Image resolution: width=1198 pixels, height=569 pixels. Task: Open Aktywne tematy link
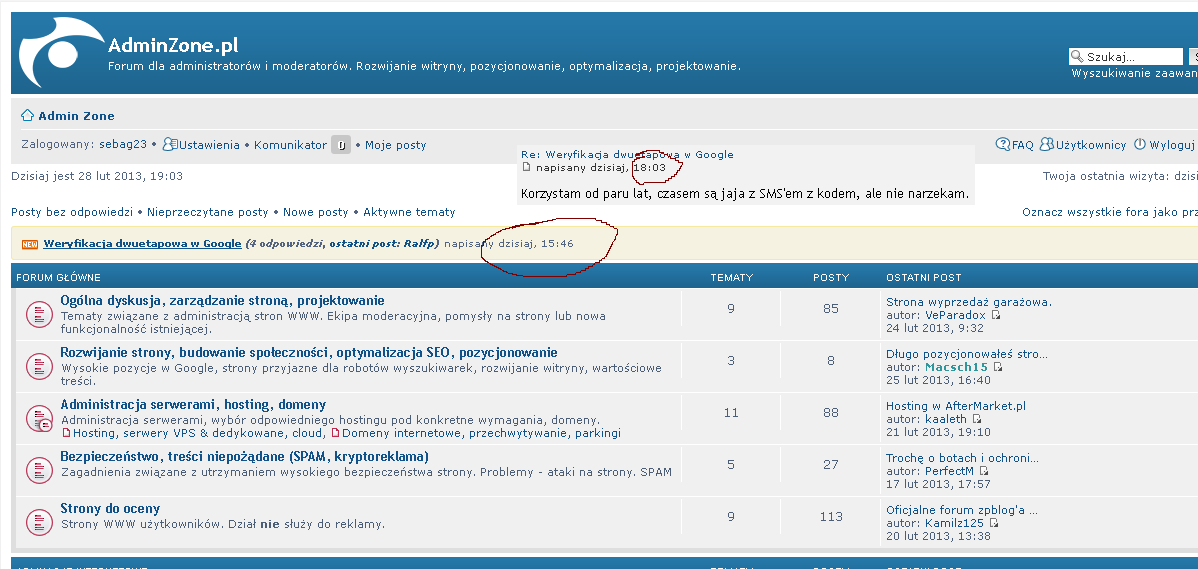coord(408,212)
